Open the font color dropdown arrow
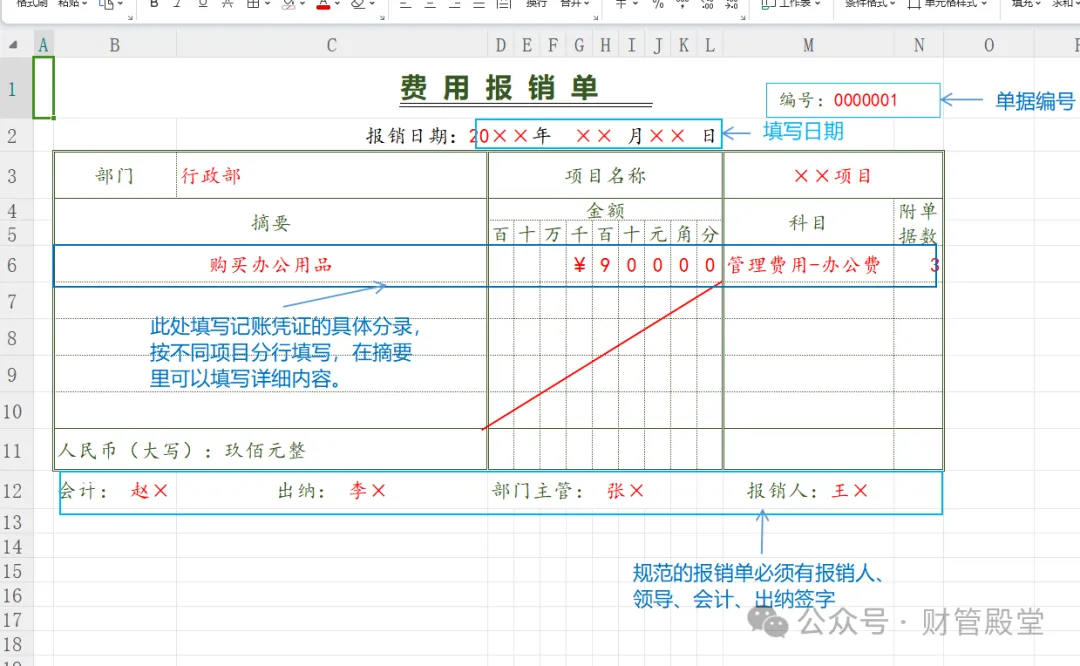This screenshot has width=1080, height=666. [338, 4]
